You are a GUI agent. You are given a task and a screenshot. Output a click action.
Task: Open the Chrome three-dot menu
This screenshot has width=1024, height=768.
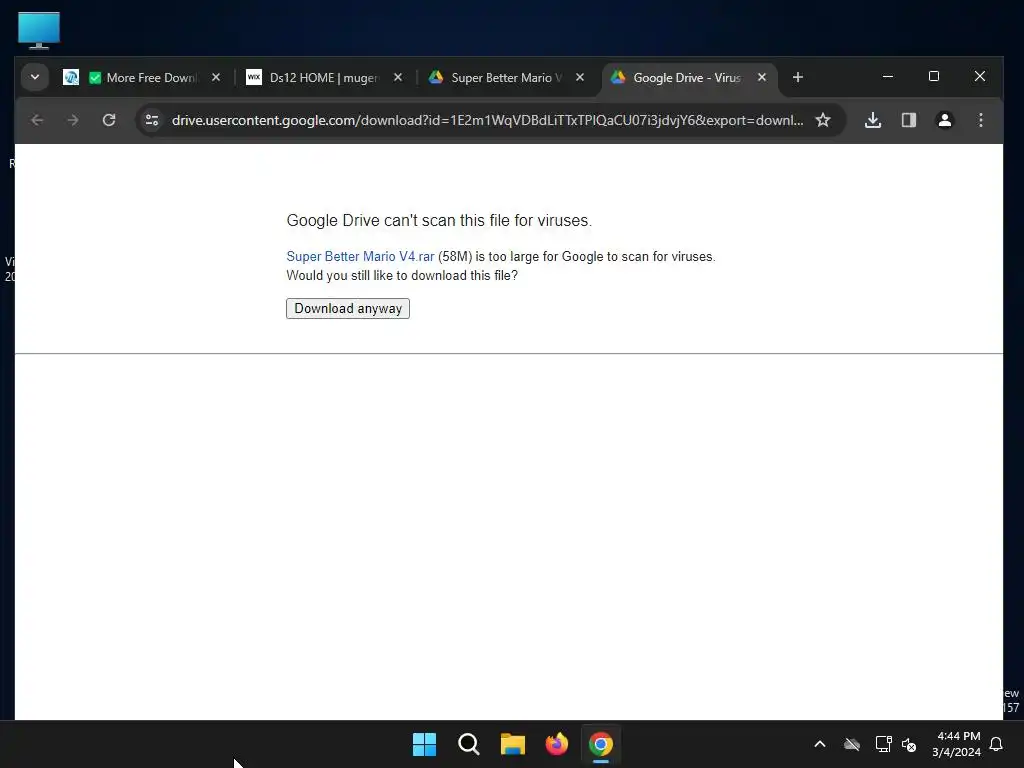click(980, 120)
